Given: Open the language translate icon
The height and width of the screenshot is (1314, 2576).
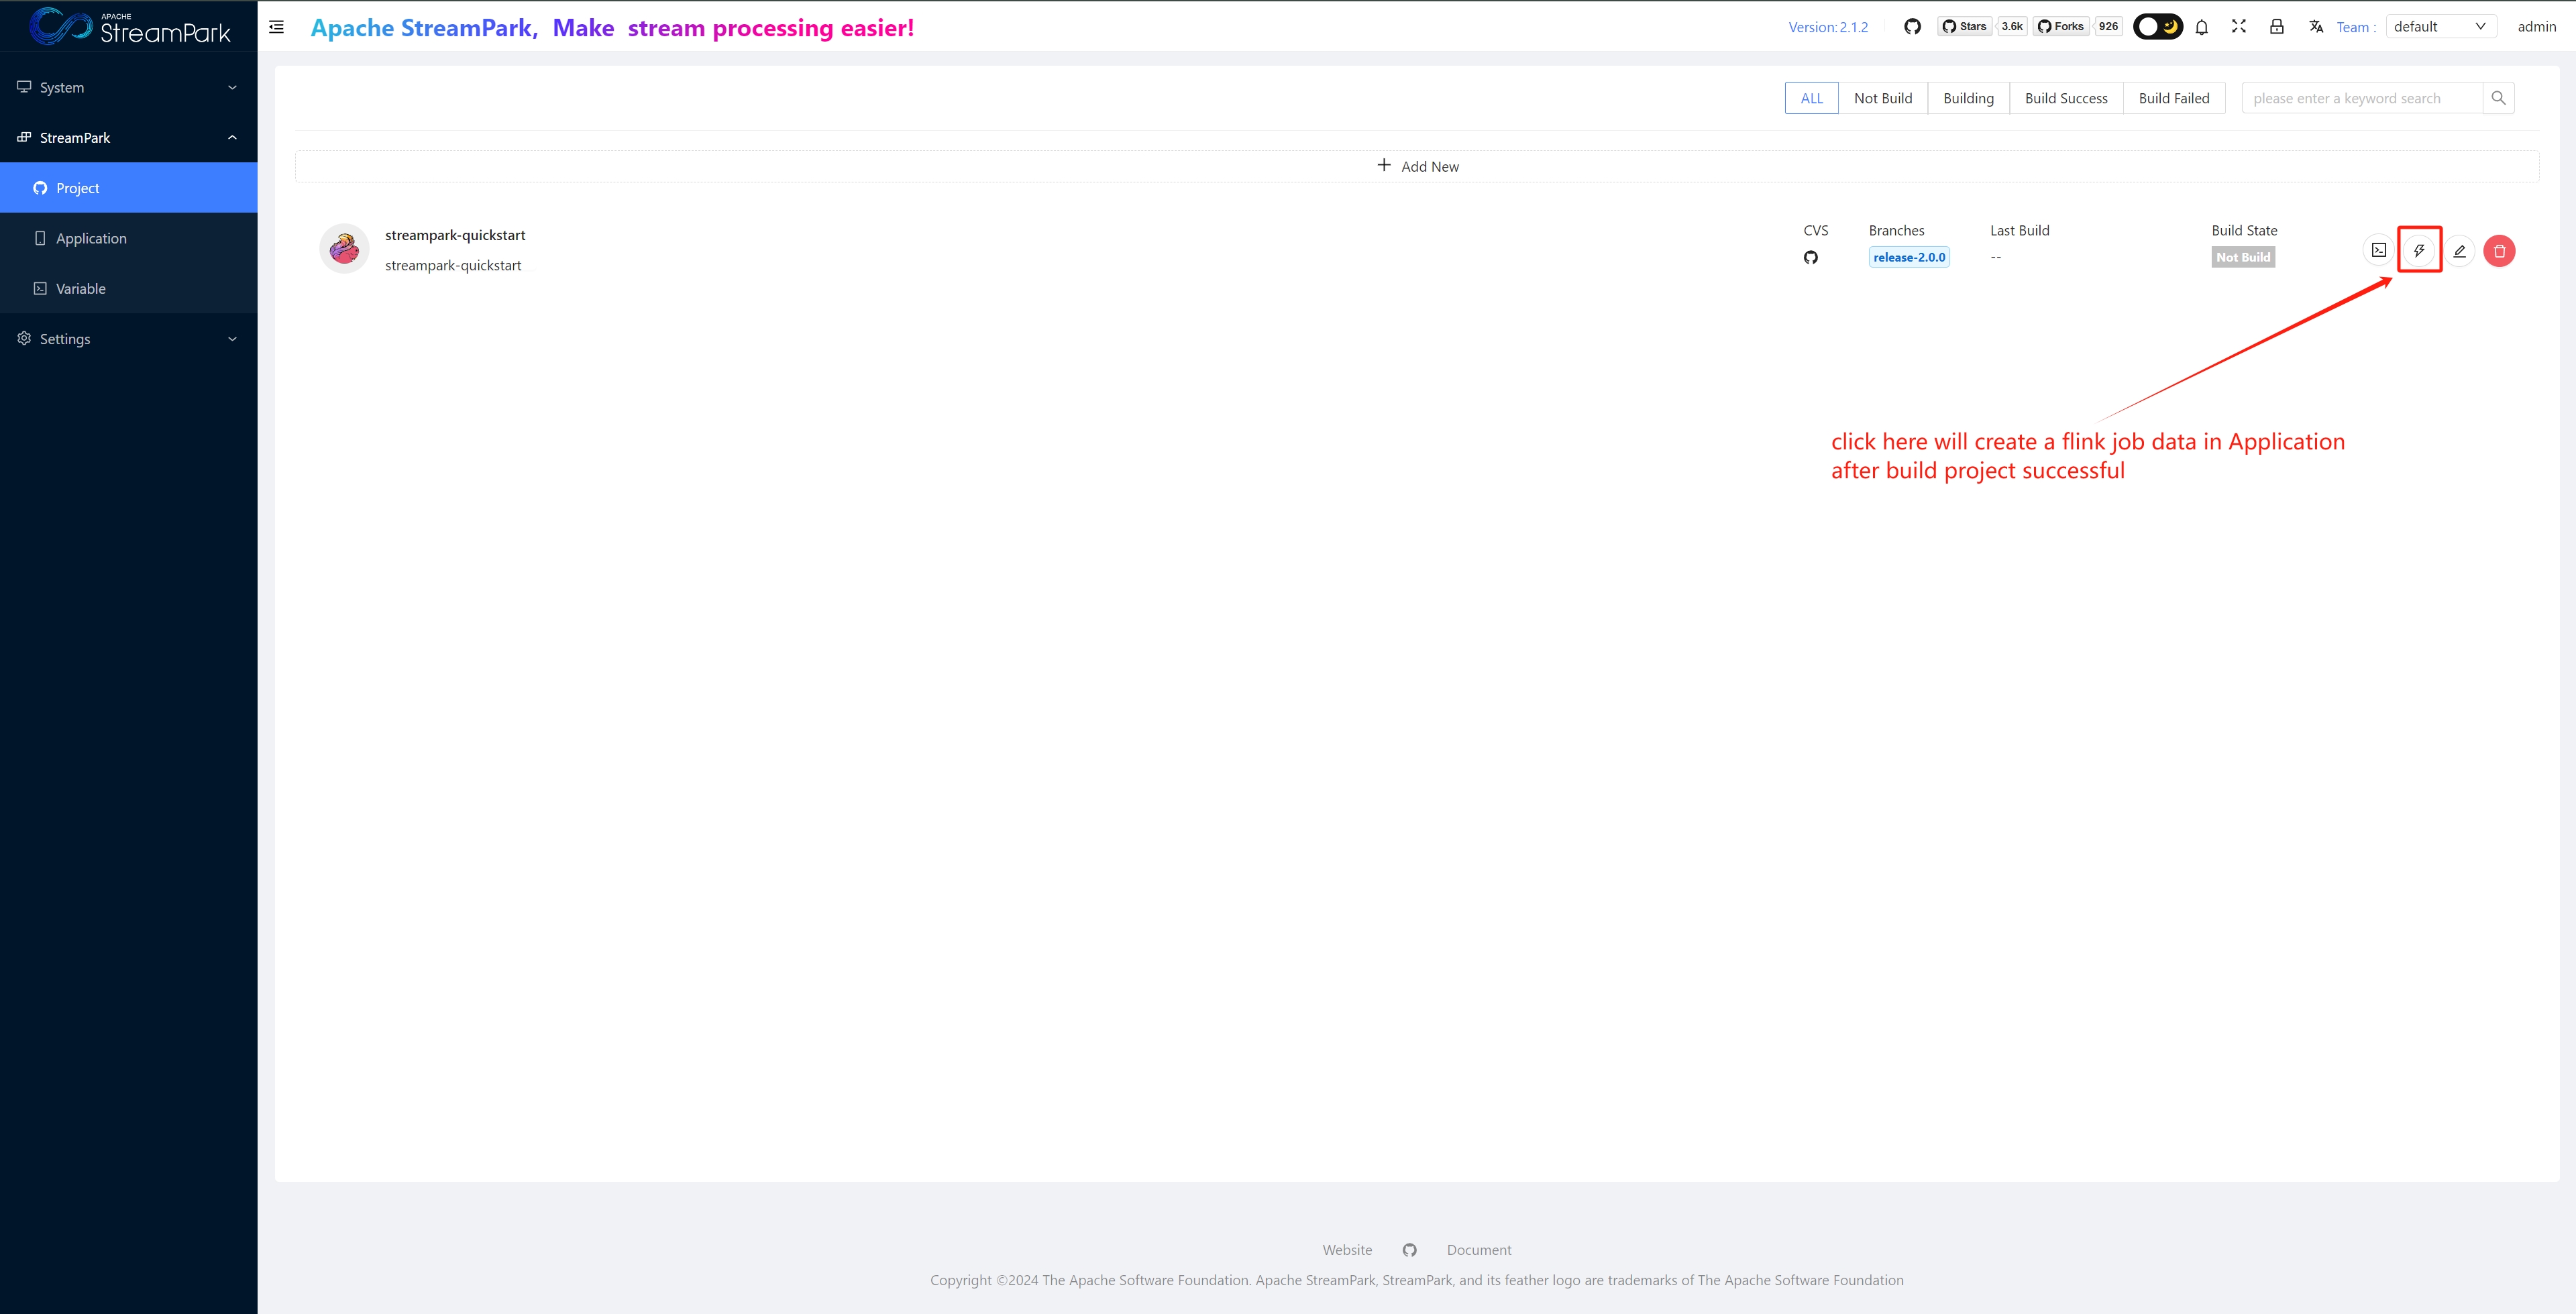Looking at the screenshot, I should 2316,27.
